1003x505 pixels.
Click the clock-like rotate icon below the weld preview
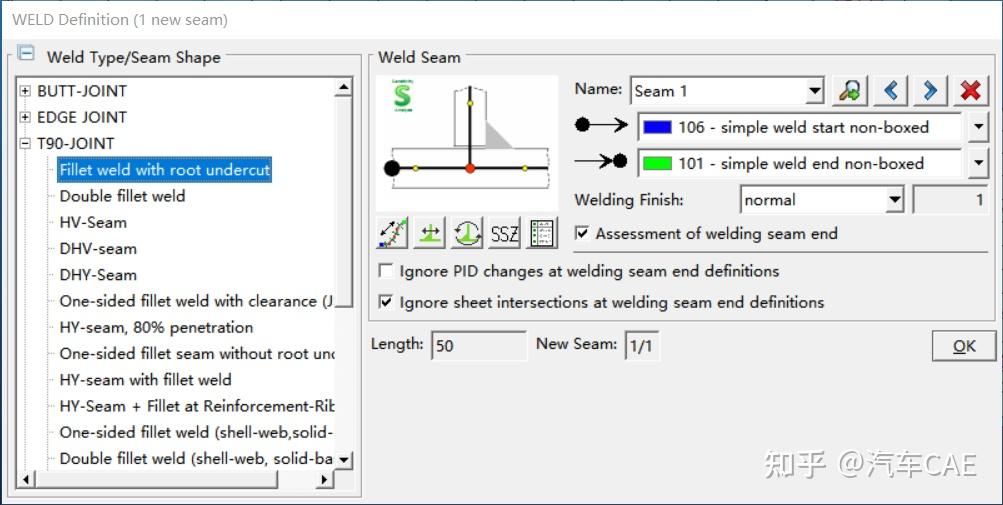point(467,234)
